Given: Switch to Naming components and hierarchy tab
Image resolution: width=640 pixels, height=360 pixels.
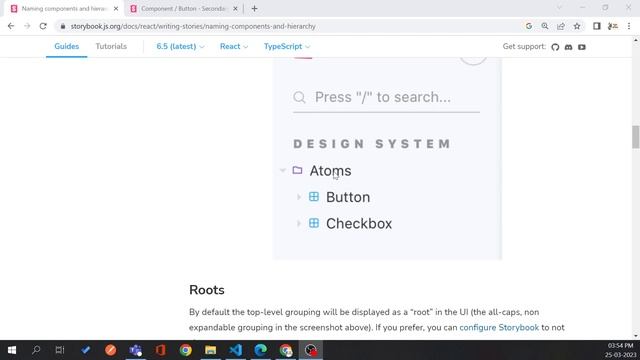Looking at the screenshot, I should point(64,9).
